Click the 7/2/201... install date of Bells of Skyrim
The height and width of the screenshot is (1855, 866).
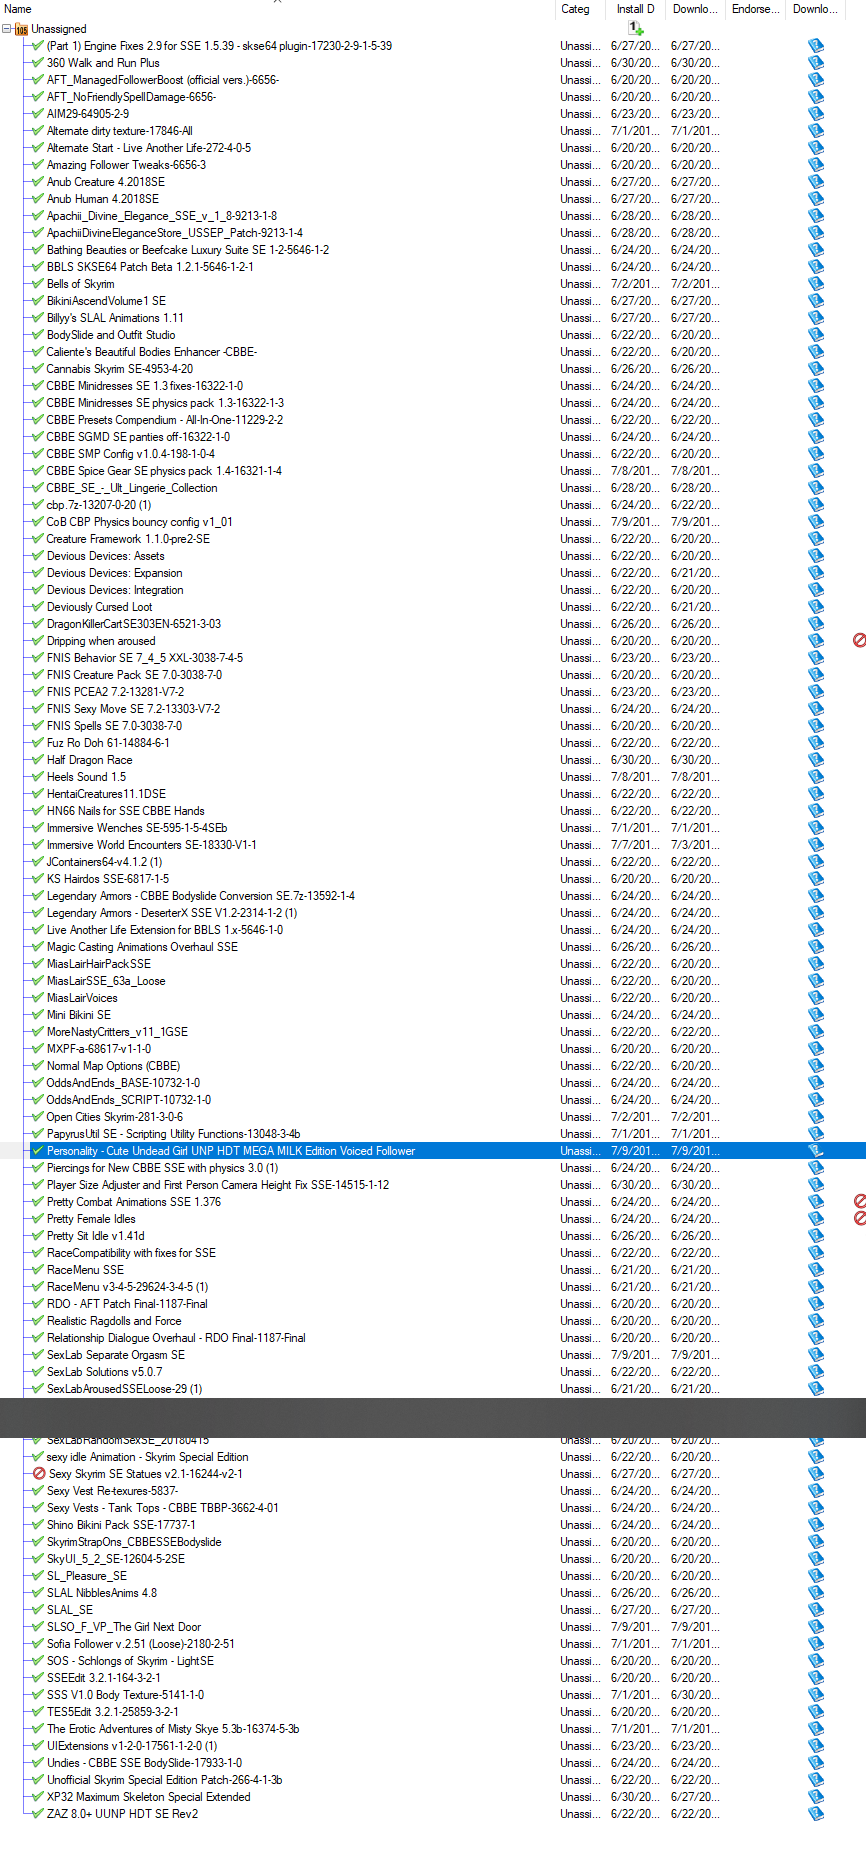pos(635,284)
